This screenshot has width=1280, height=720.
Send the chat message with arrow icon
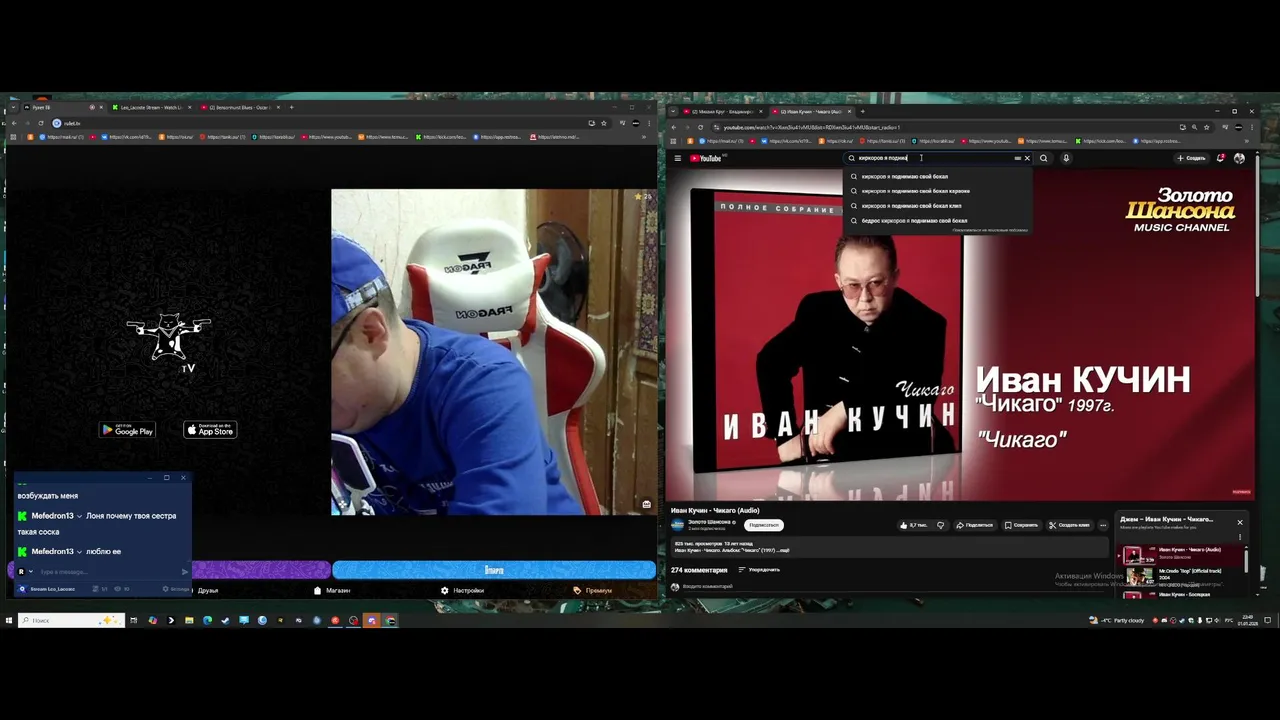point(185,572)
